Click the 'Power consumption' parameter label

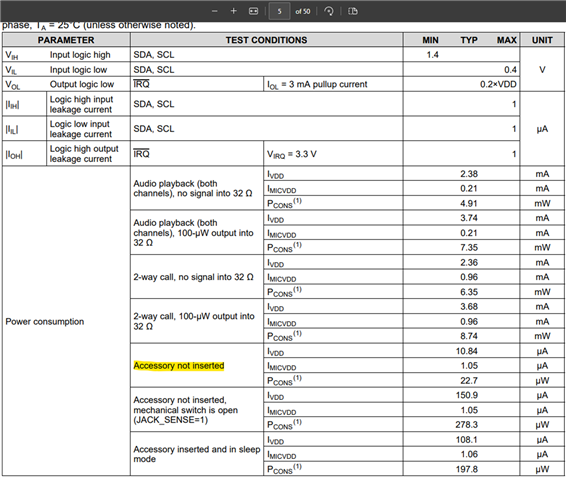(45, 322)
